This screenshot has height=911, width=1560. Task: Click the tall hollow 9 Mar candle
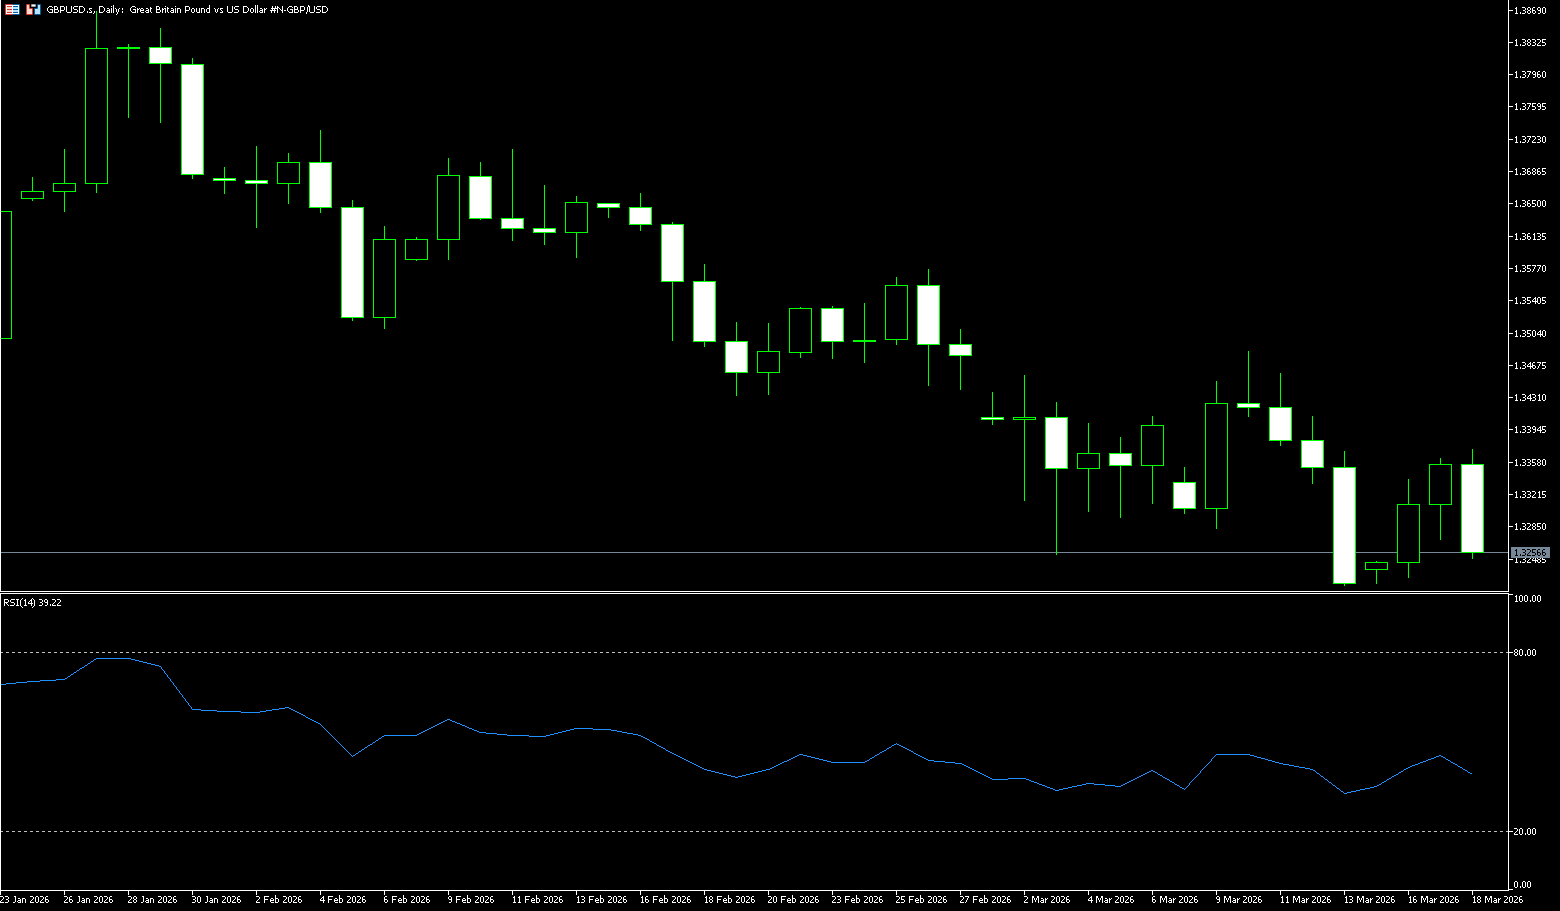[1216, 455]
